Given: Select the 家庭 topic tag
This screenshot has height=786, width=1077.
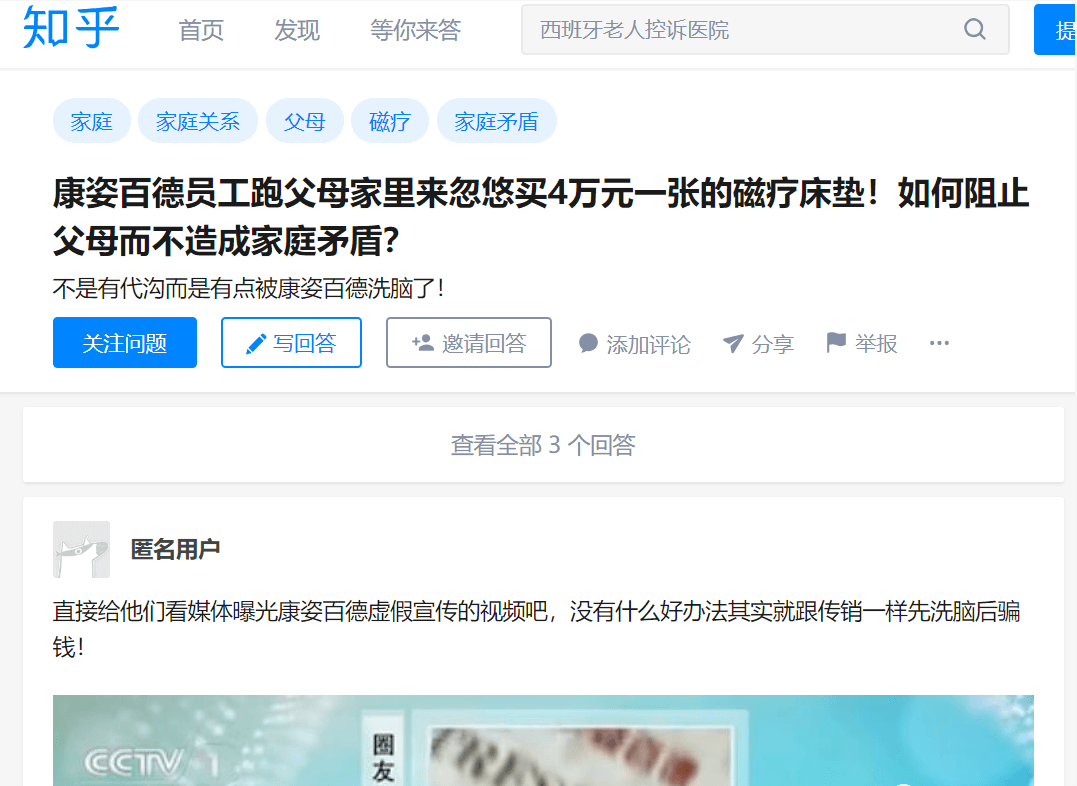Looking at the screenshot, I should pos(91,122).
